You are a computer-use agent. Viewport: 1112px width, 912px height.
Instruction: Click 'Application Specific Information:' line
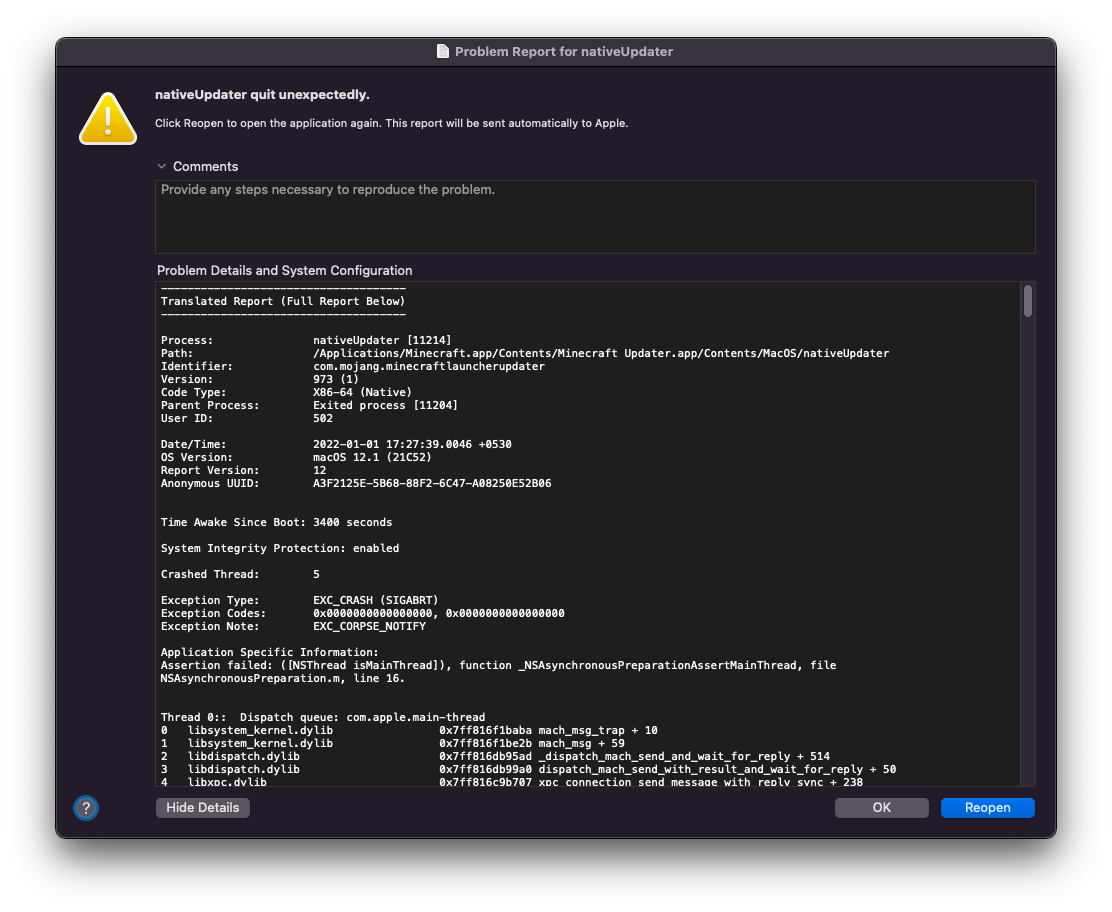click(270, 652)
